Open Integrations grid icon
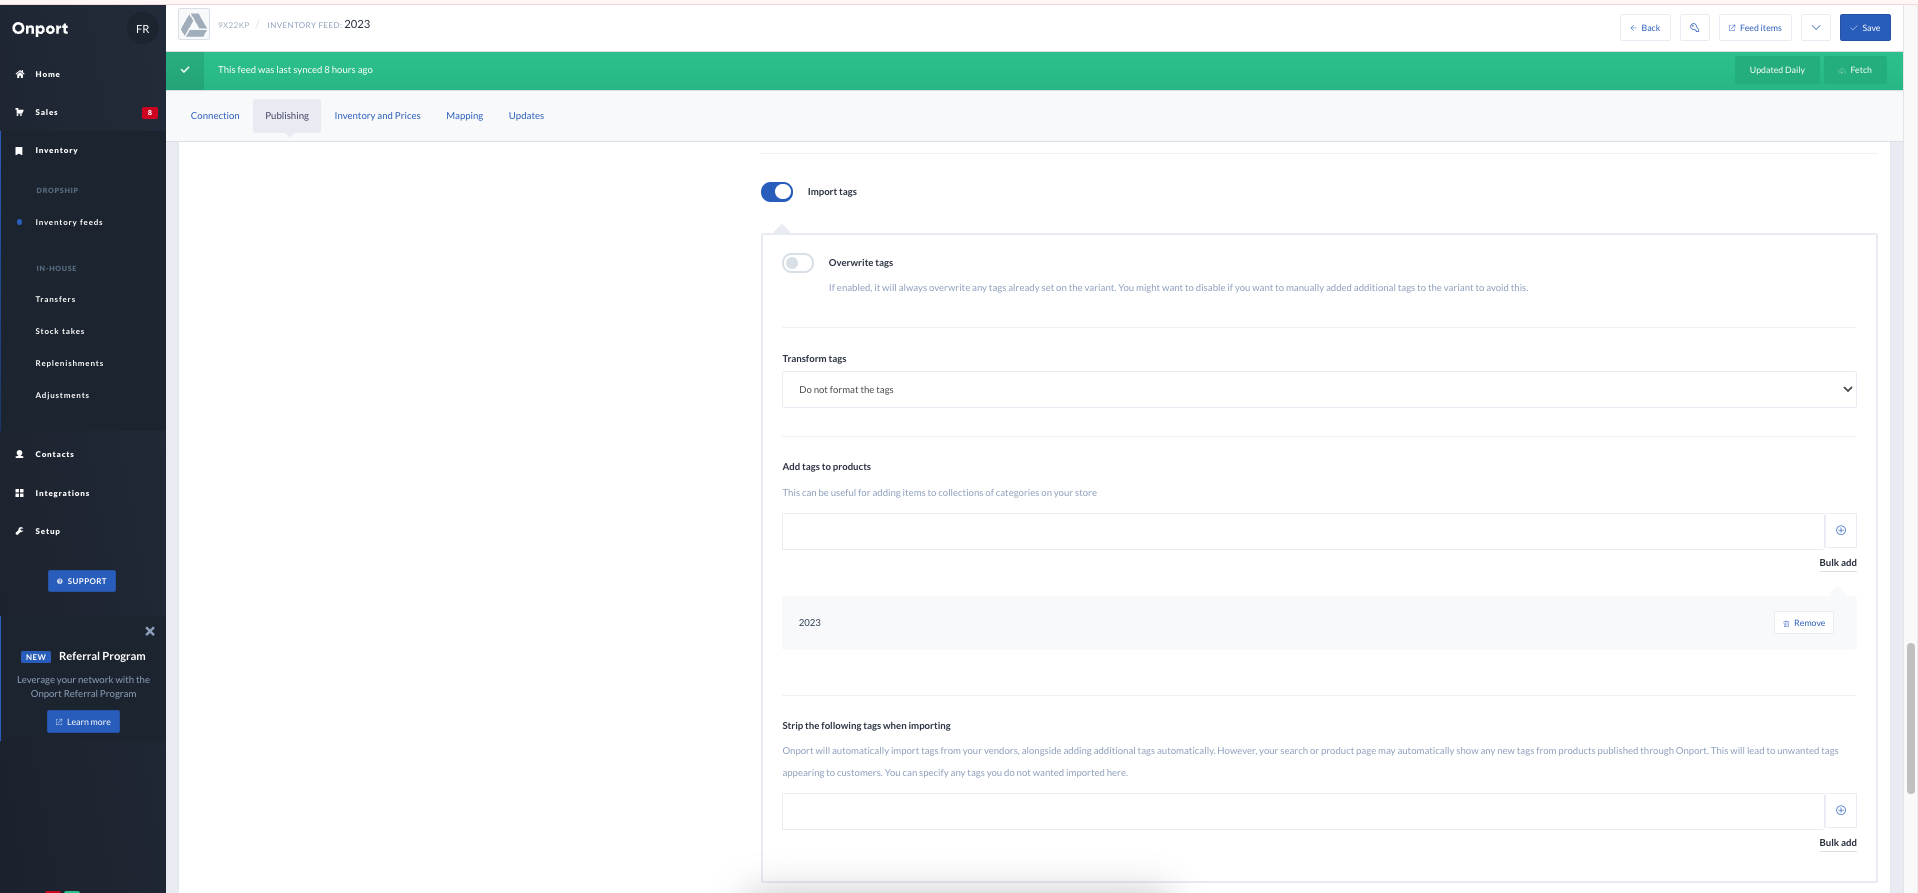1918x893 pixels. tap(19, 493)
